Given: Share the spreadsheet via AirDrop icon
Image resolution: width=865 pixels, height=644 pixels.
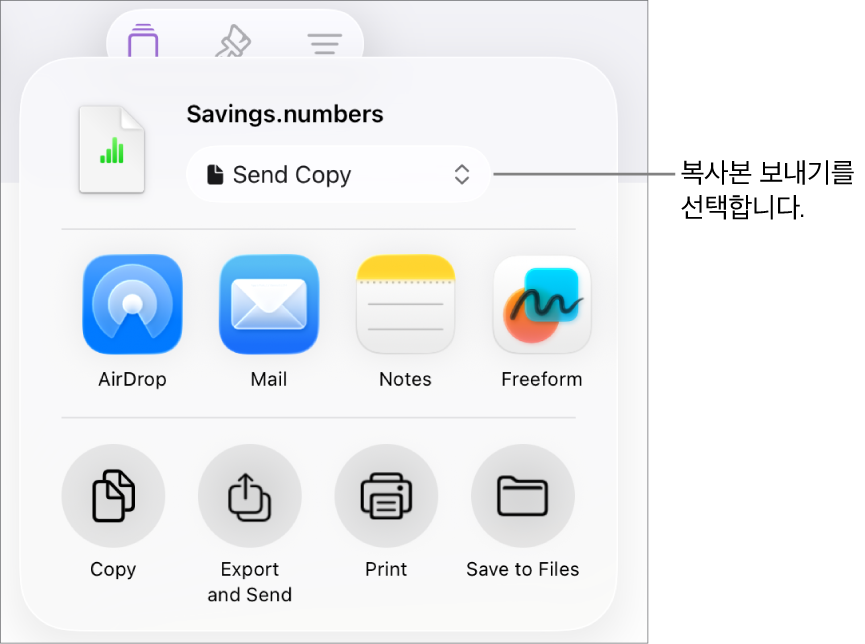Looking at the screenshot, I should [132, 304].
